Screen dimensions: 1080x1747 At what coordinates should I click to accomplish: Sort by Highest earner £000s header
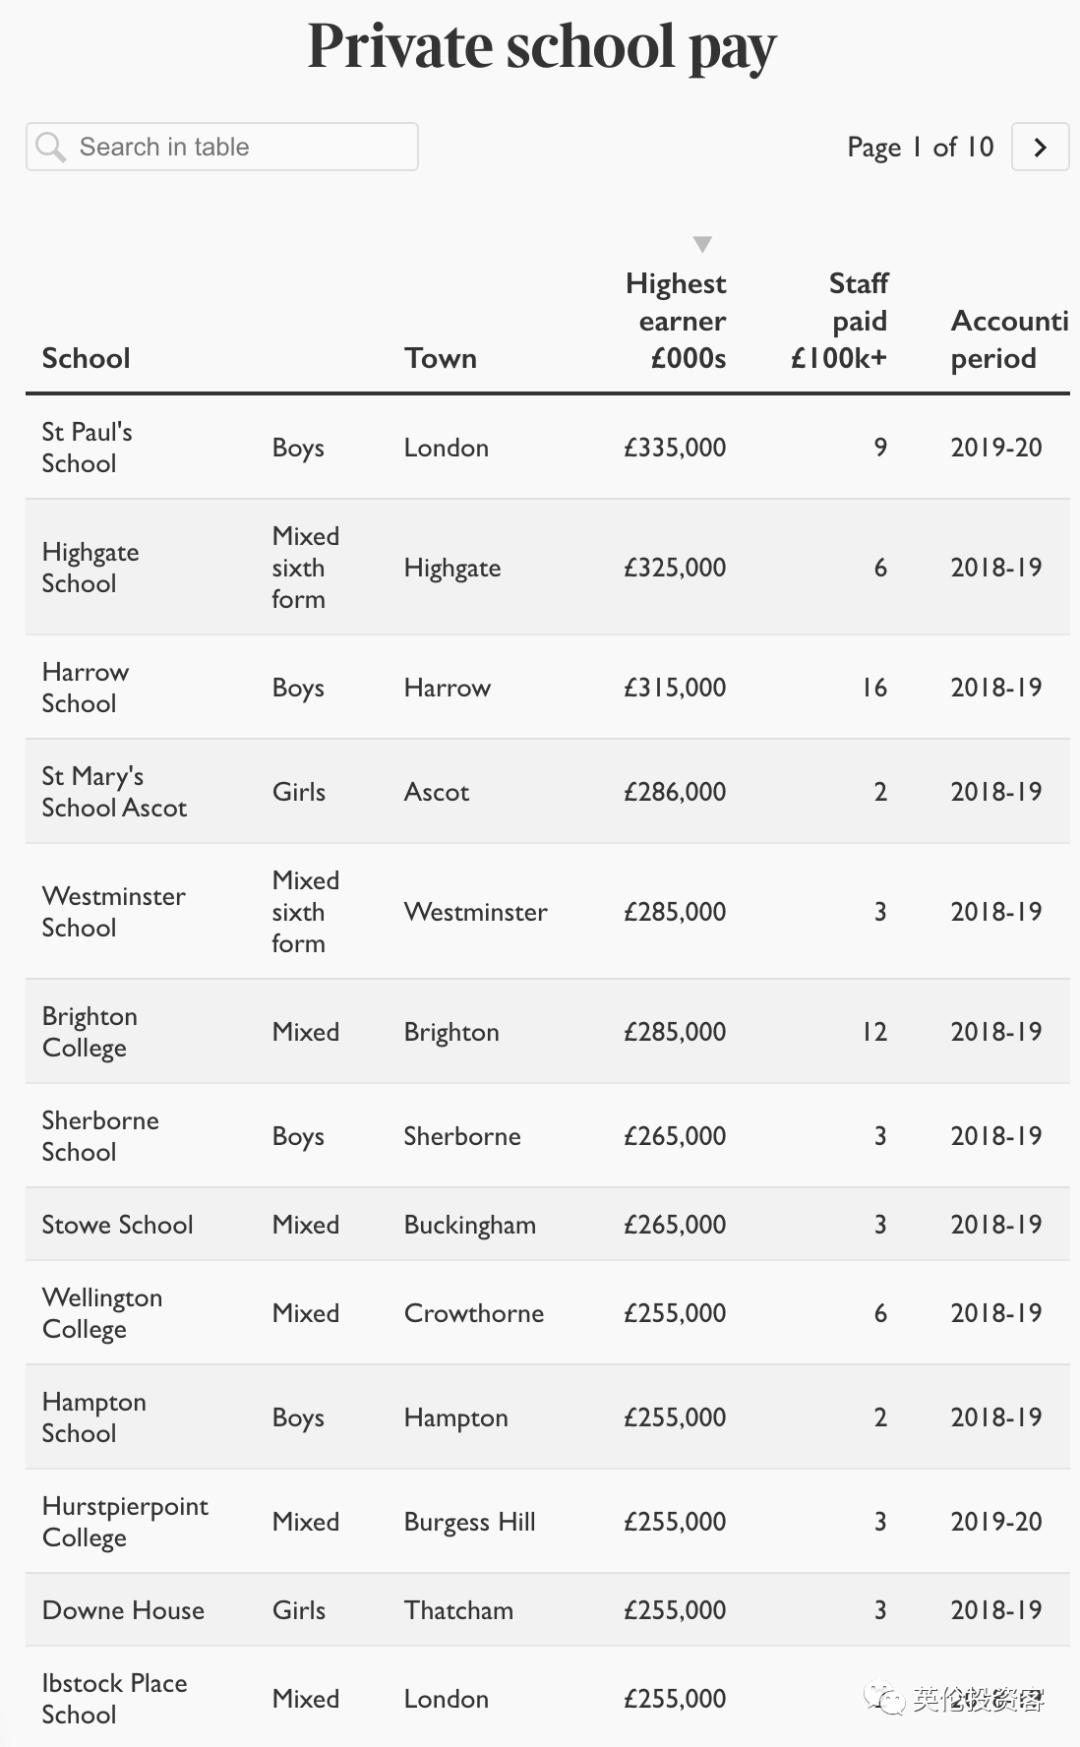pyautogui.click(x=676, y=321)
